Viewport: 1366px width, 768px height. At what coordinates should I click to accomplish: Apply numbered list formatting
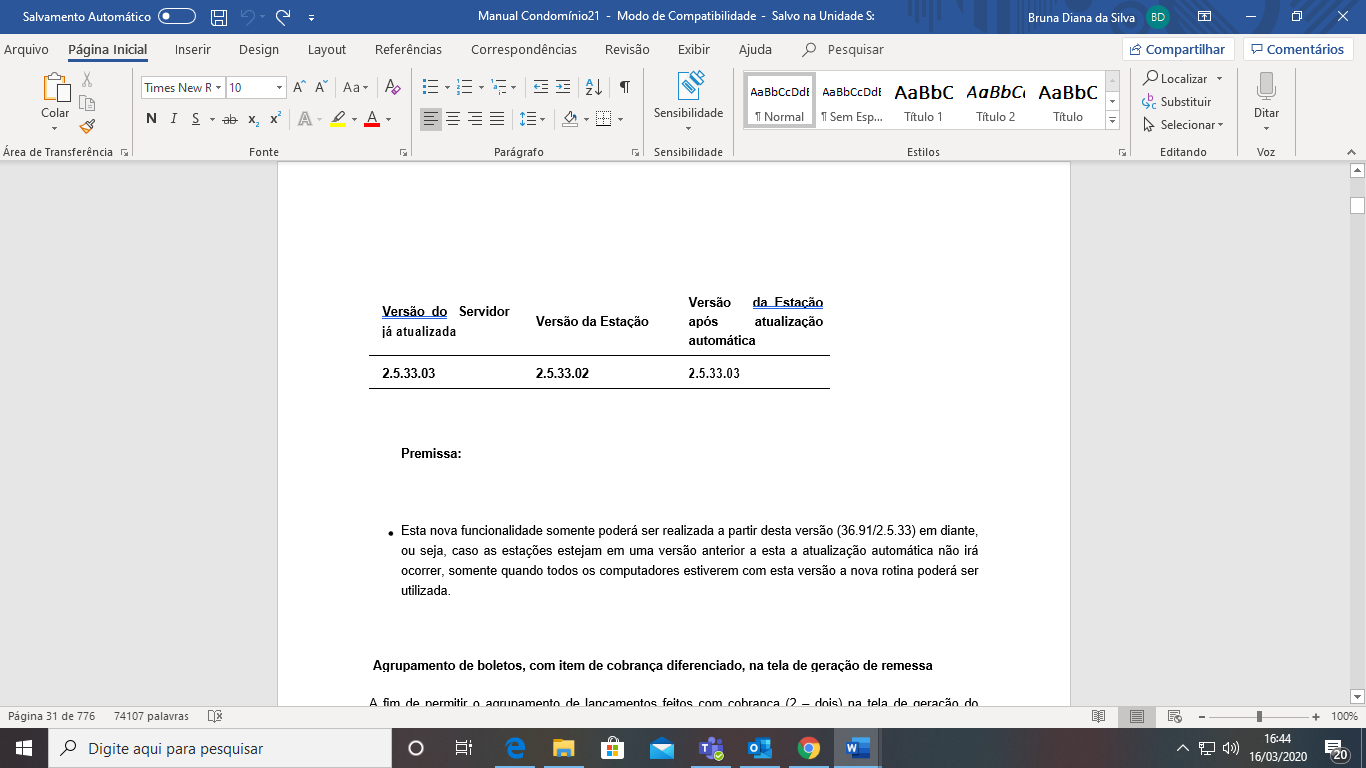(x=463, y=88)
